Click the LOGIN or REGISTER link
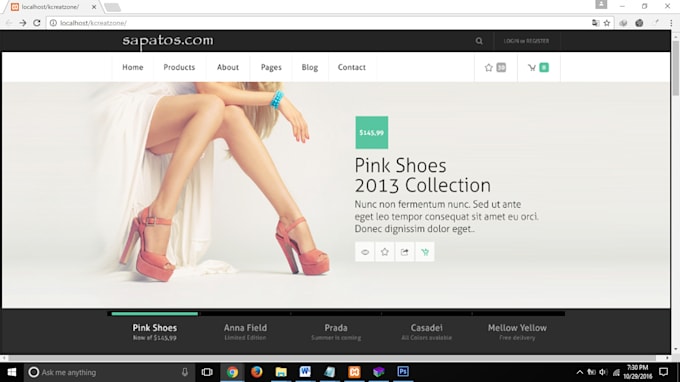 [526, 41]
